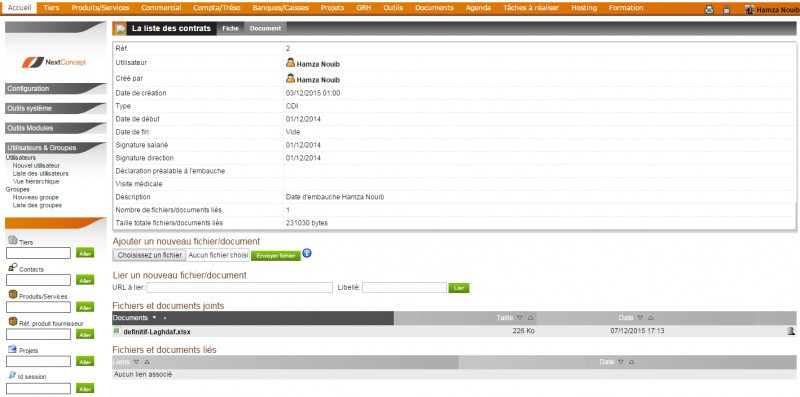This screenshot has height=397, width=800.
Task: Sort Taille column ascending
Action: 531,318
